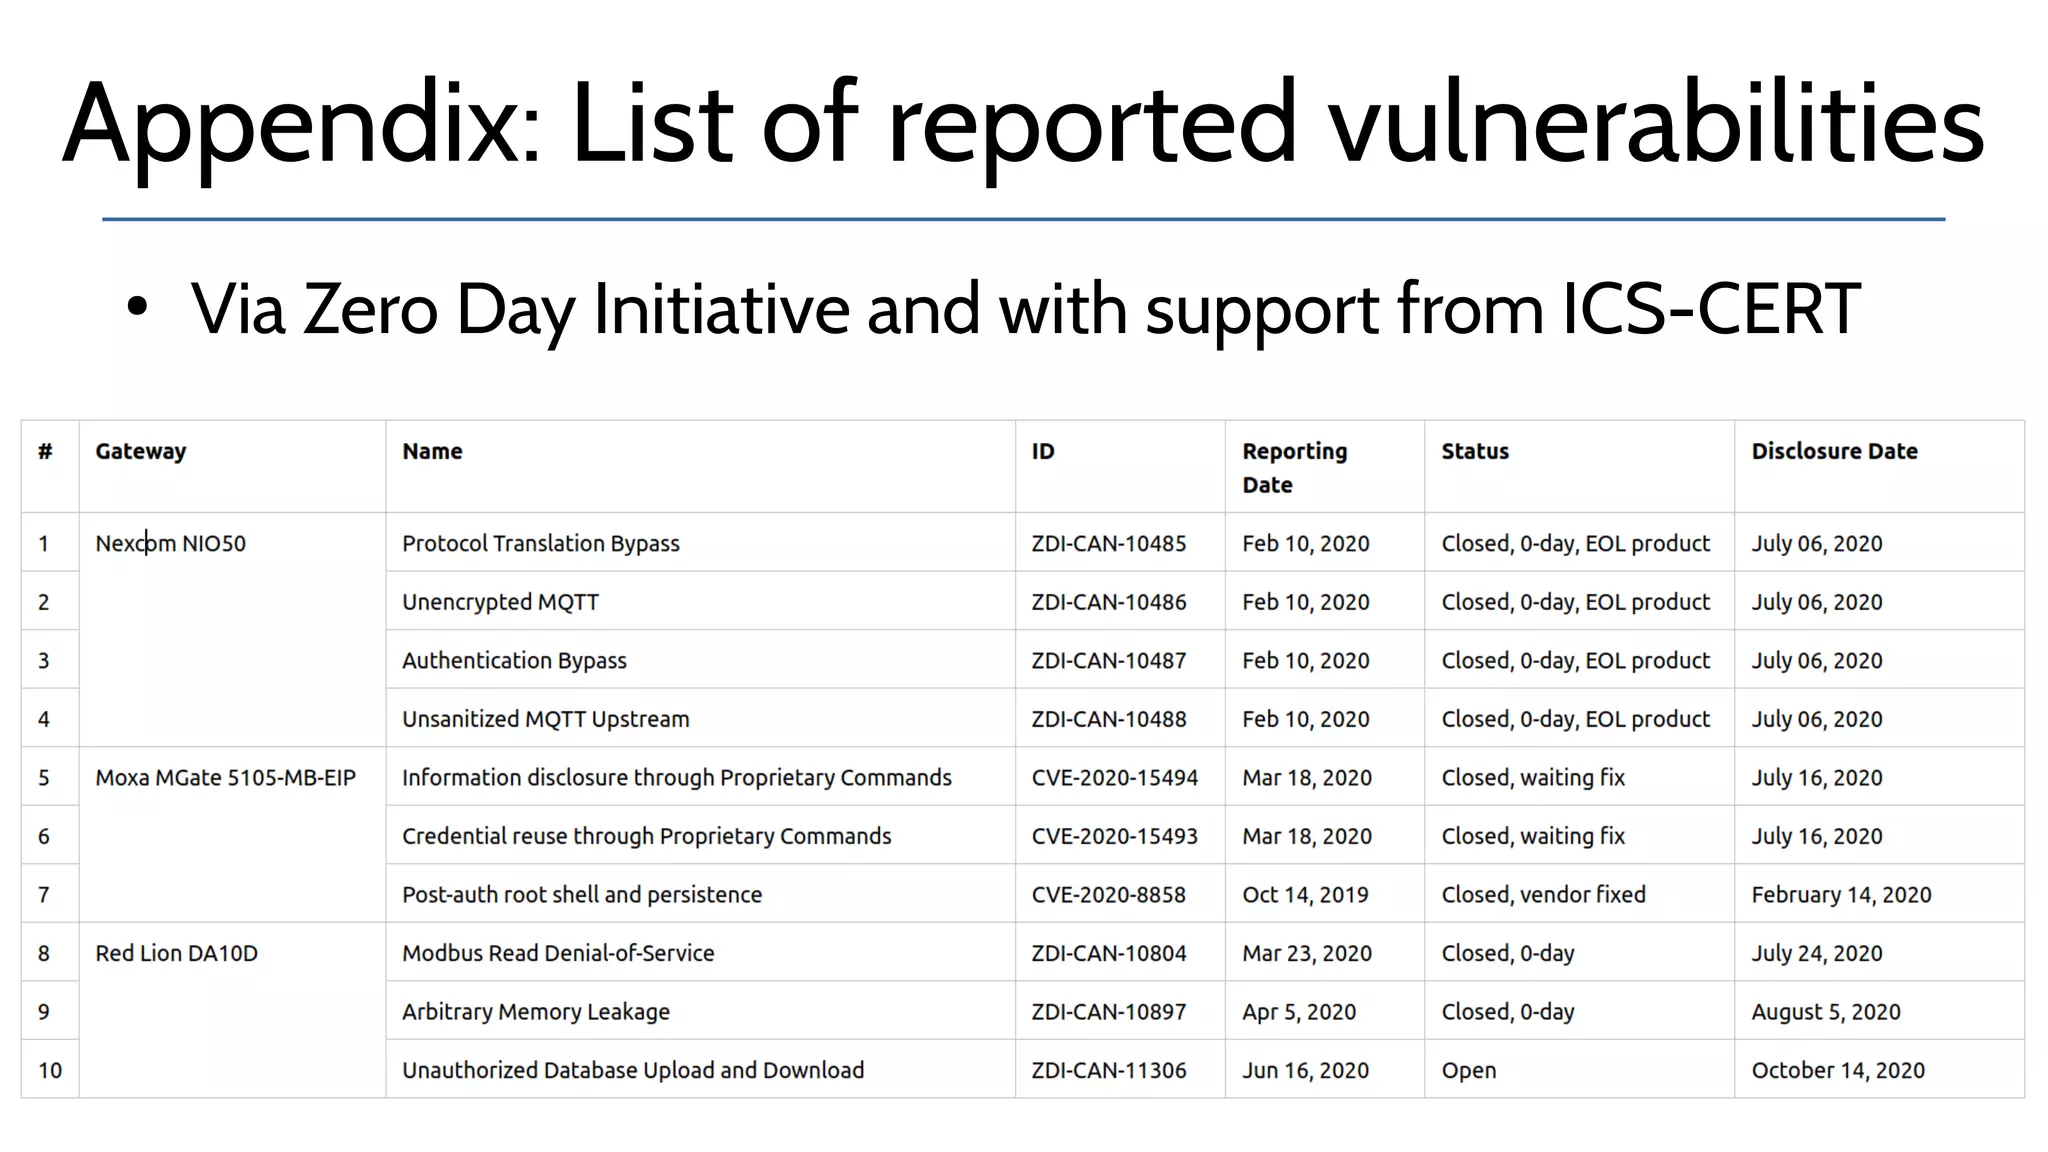Select ID 'CVE-2020-15493'
Viewport: 2048px width, 1152px height.
click(1114, 836)
